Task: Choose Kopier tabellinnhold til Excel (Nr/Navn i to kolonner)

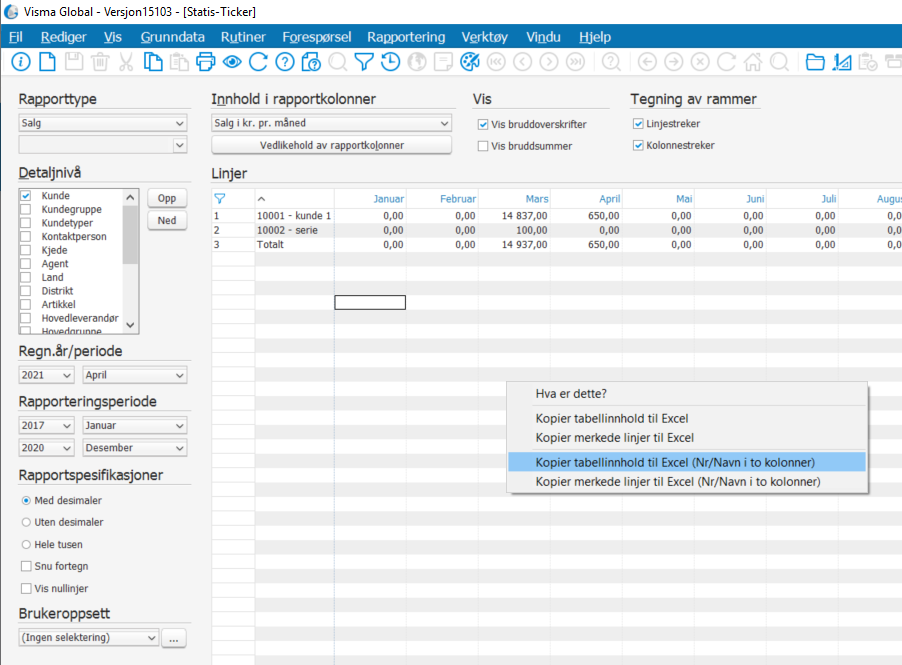Action: [x=675, y=462]
